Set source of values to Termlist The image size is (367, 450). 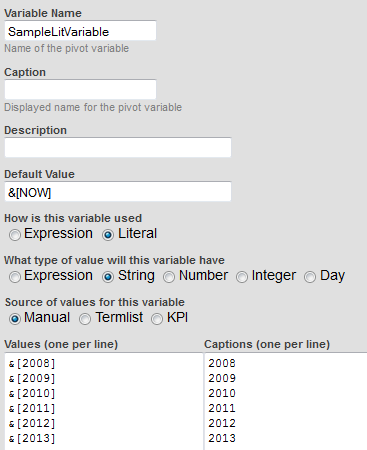click(x=85, y=319)
